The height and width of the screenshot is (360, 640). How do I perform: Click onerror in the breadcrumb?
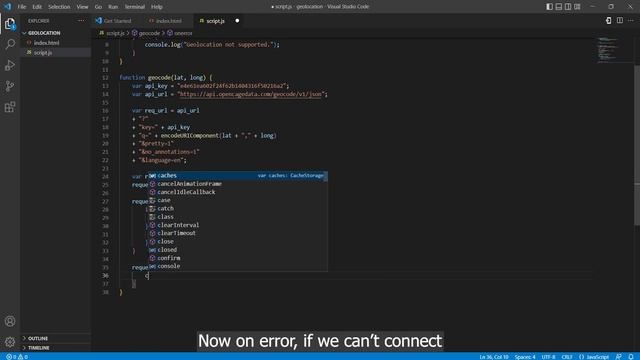pos(183,33)
